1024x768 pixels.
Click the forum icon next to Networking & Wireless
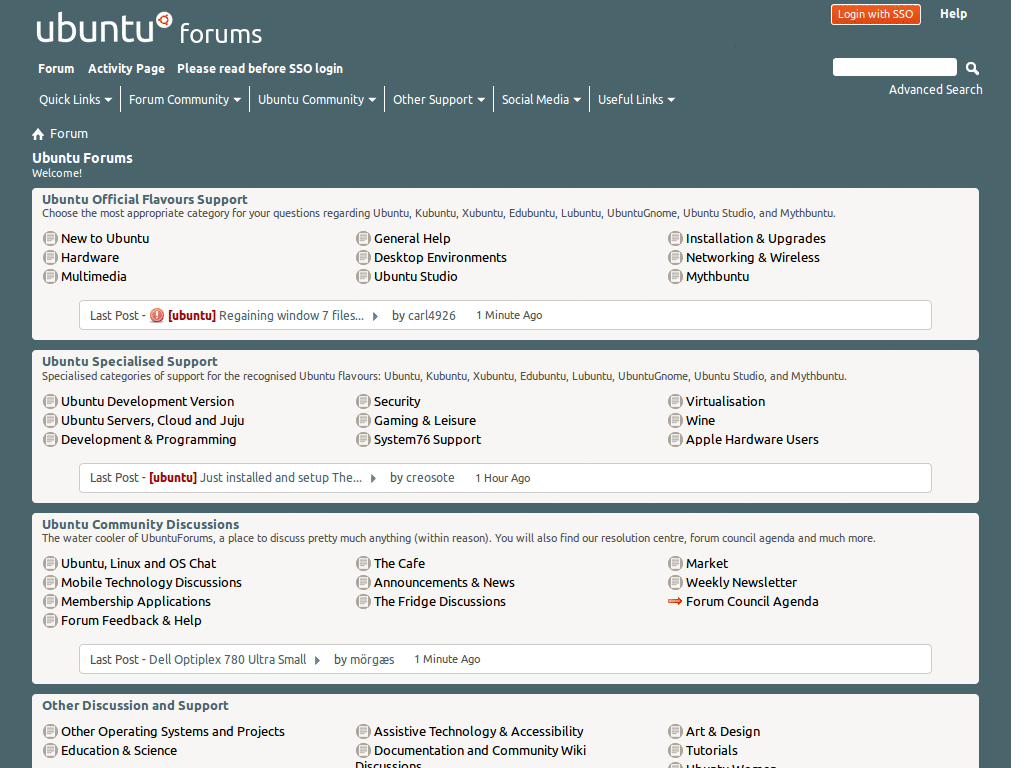click(675, 257)
